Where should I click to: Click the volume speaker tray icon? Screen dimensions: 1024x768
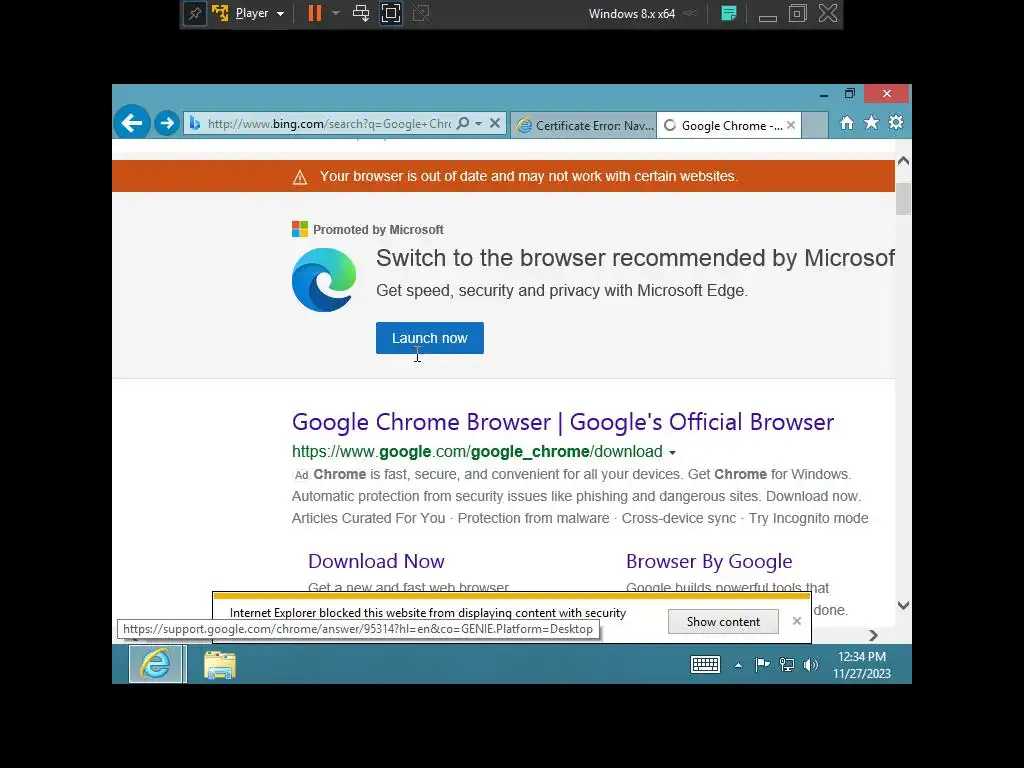811,665
